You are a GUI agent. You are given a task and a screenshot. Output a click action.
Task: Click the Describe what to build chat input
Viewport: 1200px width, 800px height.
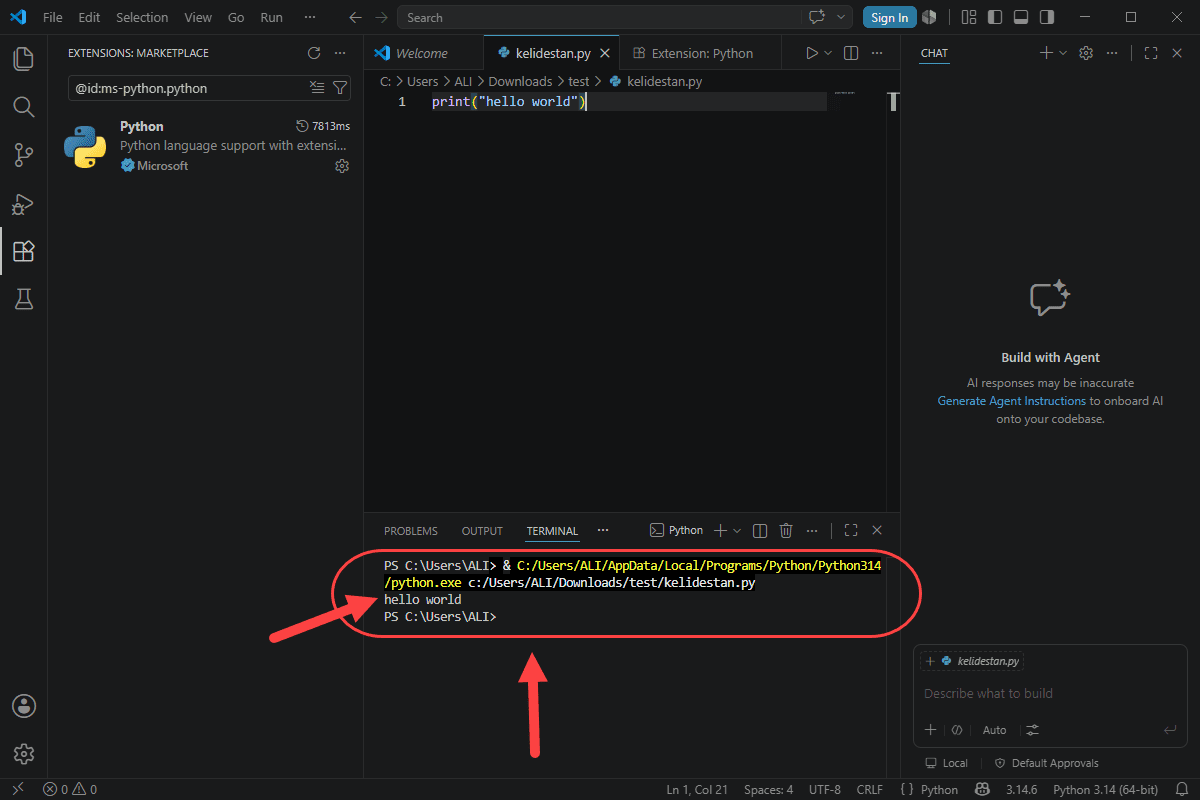[x=1050, y=693]
